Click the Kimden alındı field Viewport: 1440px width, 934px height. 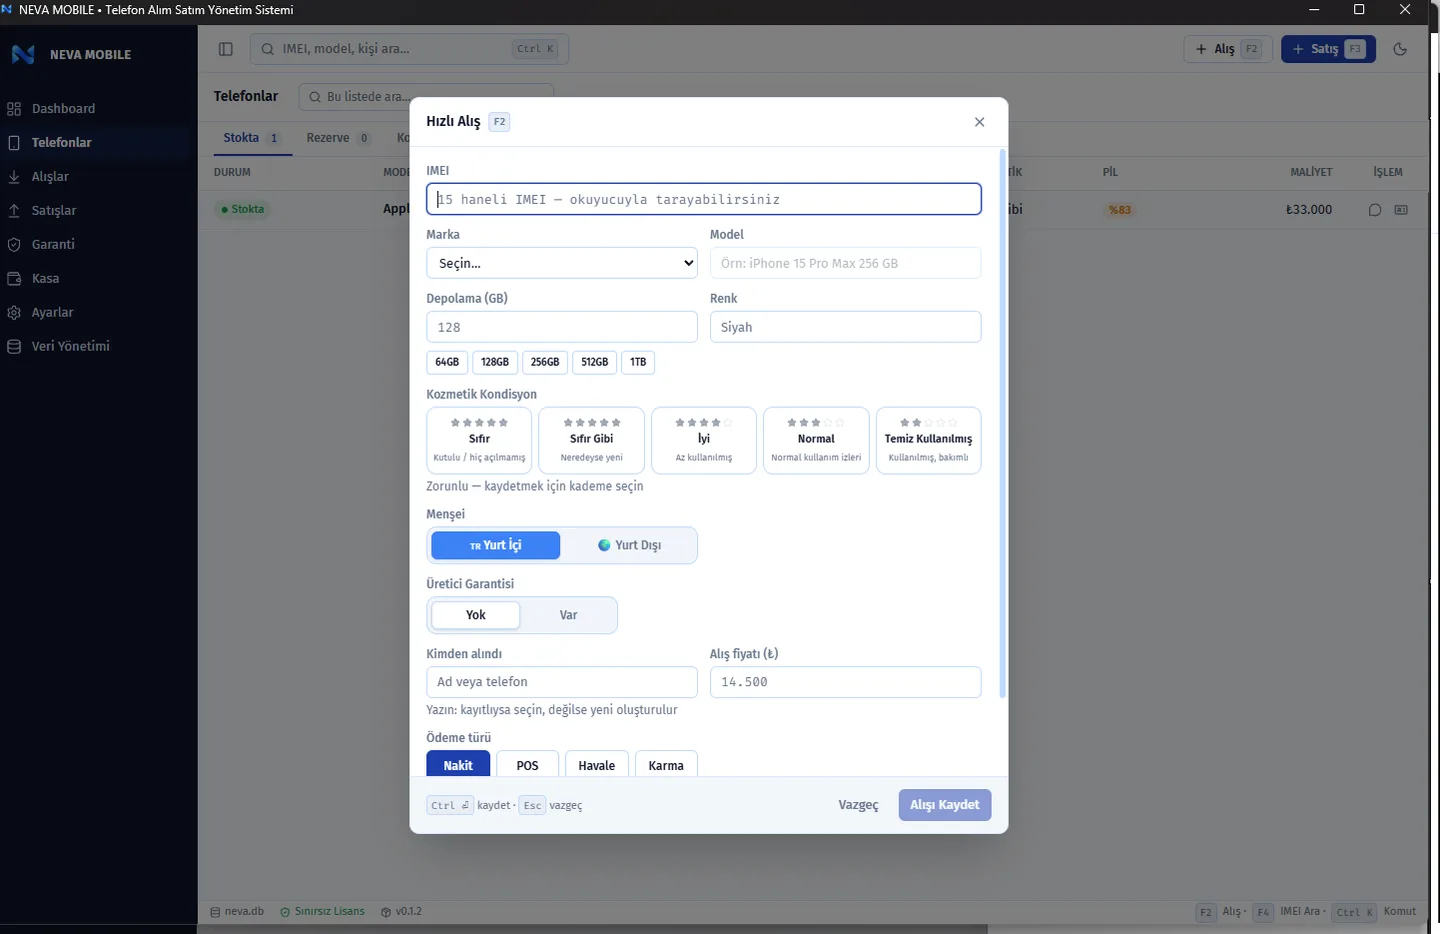[x=561, y=682]
